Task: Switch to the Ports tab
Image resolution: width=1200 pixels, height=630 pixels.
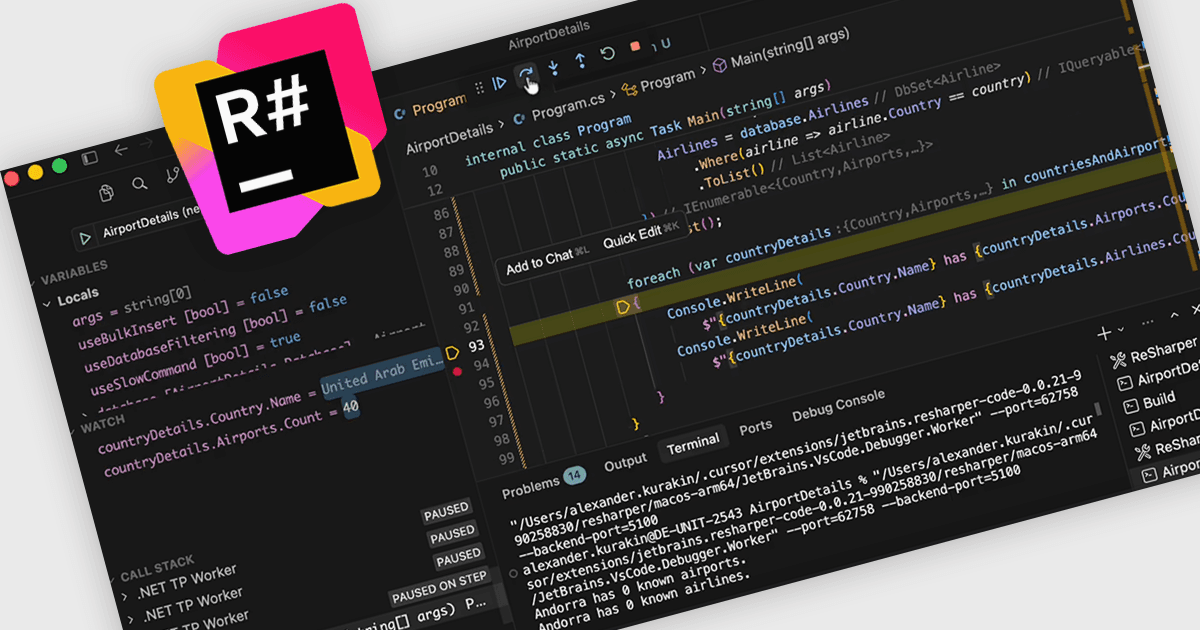Action: click(756, 427)
